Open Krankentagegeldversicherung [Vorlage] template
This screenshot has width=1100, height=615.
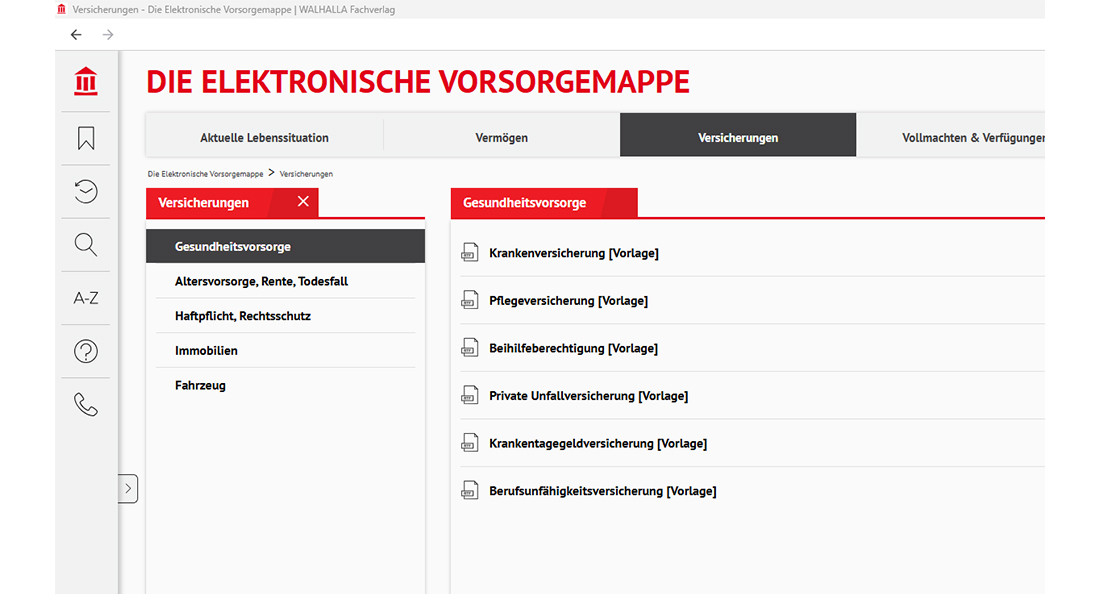[598, 444]
